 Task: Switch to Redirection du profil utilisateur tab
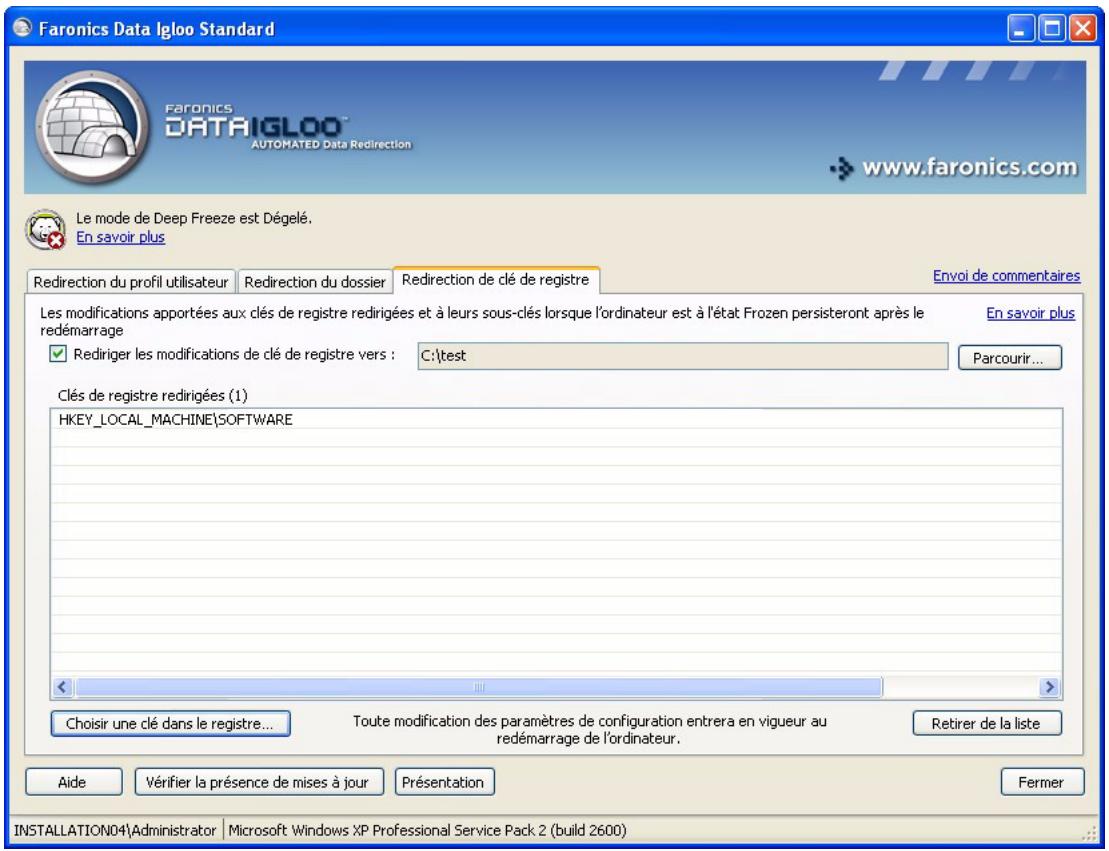pyautogui.click(x=131, y=282)
